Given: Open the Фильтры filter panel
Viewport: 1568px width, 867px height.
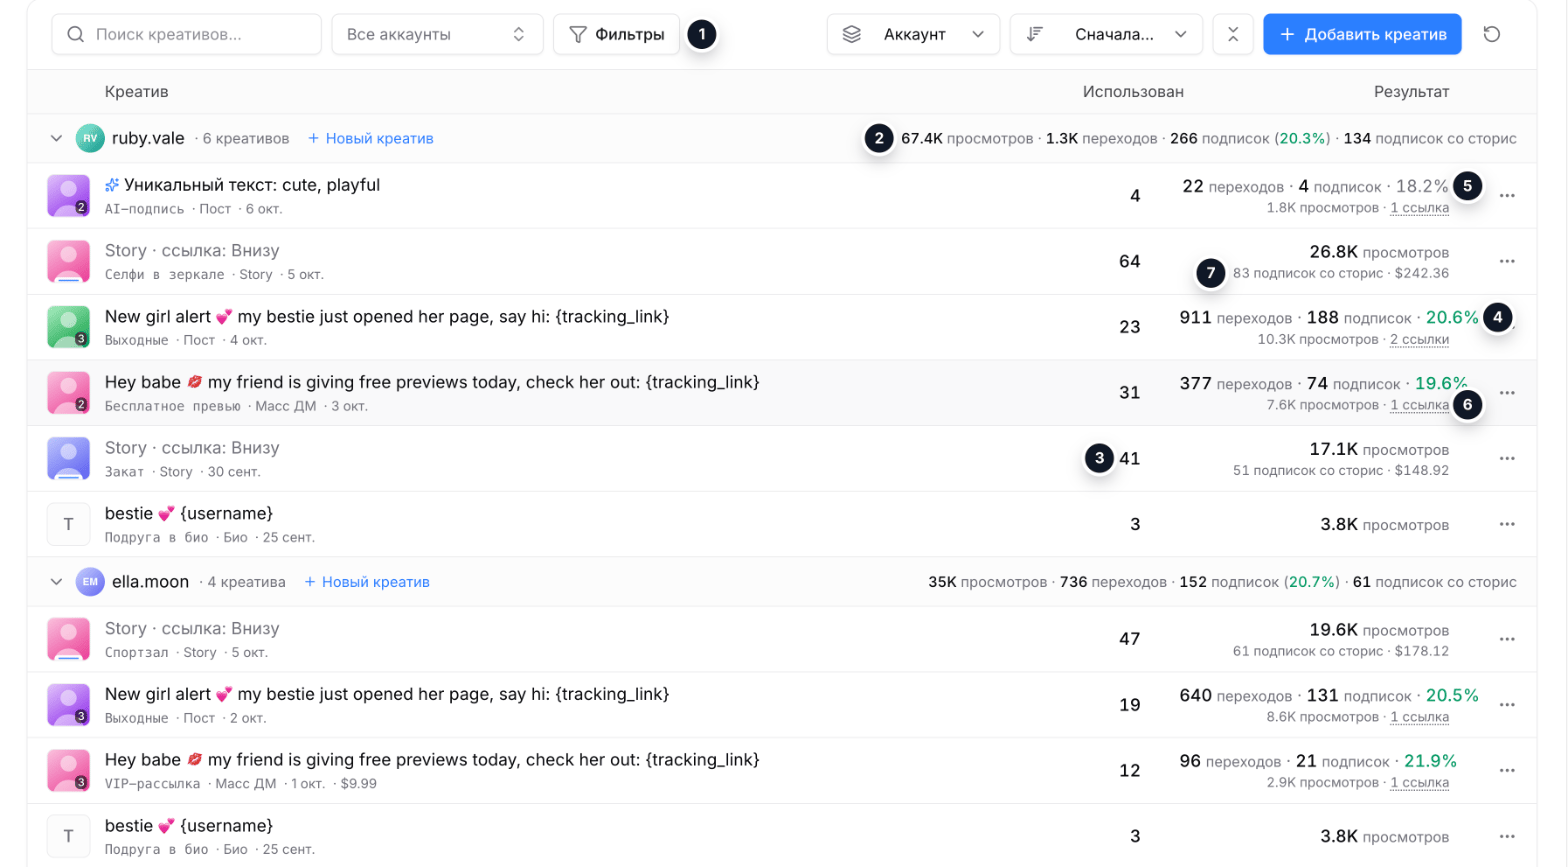Looking at the screenshot, I should pos(616,34).
